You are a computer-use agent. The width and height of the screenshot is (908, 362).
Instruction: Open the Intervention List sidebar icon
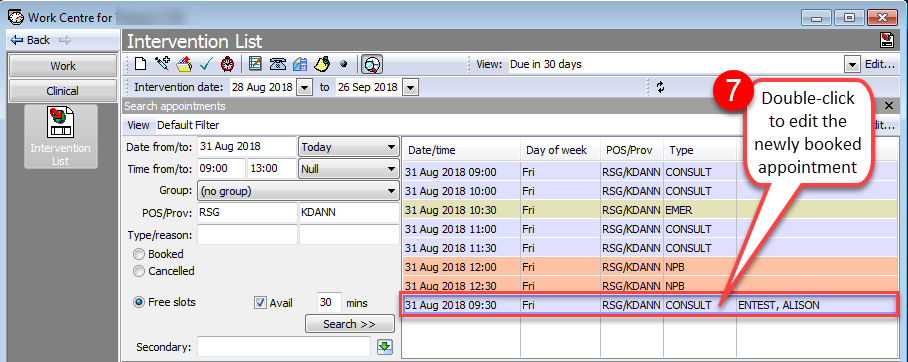tap(61, 137)
